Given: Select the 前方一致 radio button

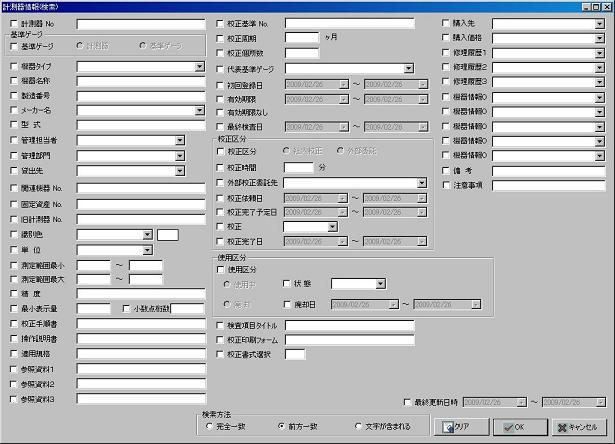Looking at the screenshot, I should point(282,426).
